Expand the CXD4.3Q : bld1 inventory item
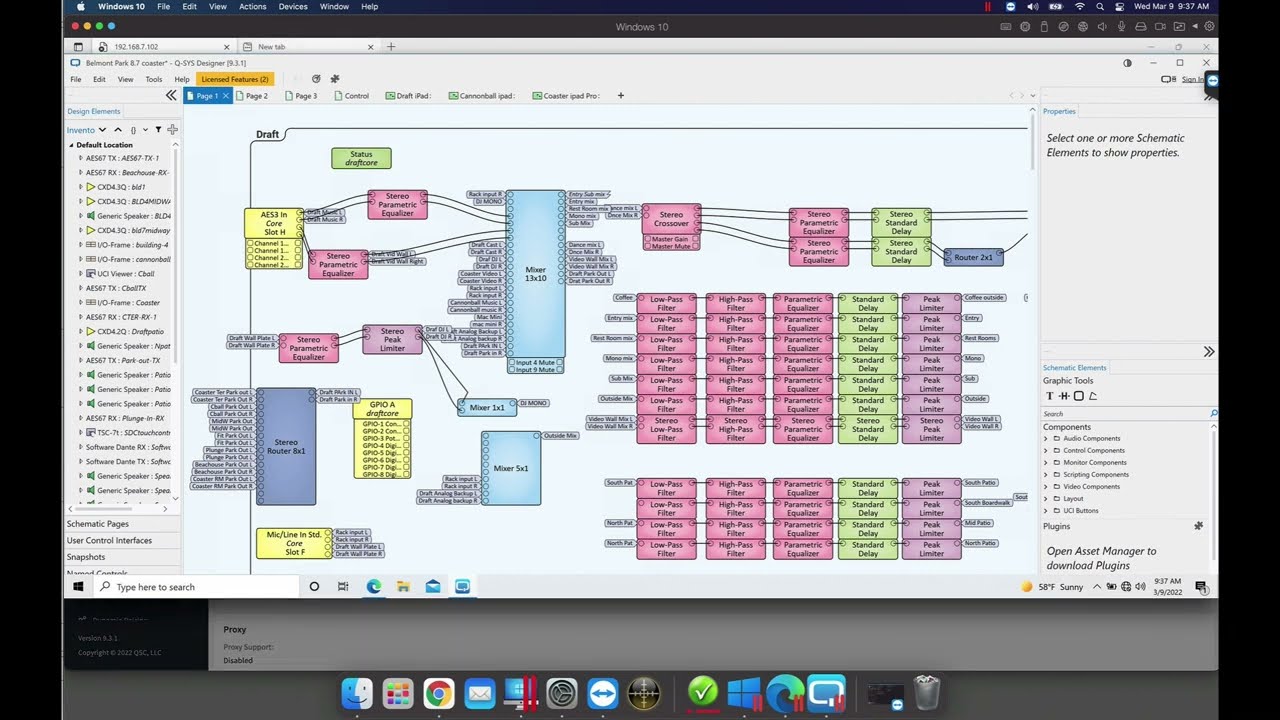Image resolution: width=1280 pixels, height=720 pixels. tap(80, 187)
